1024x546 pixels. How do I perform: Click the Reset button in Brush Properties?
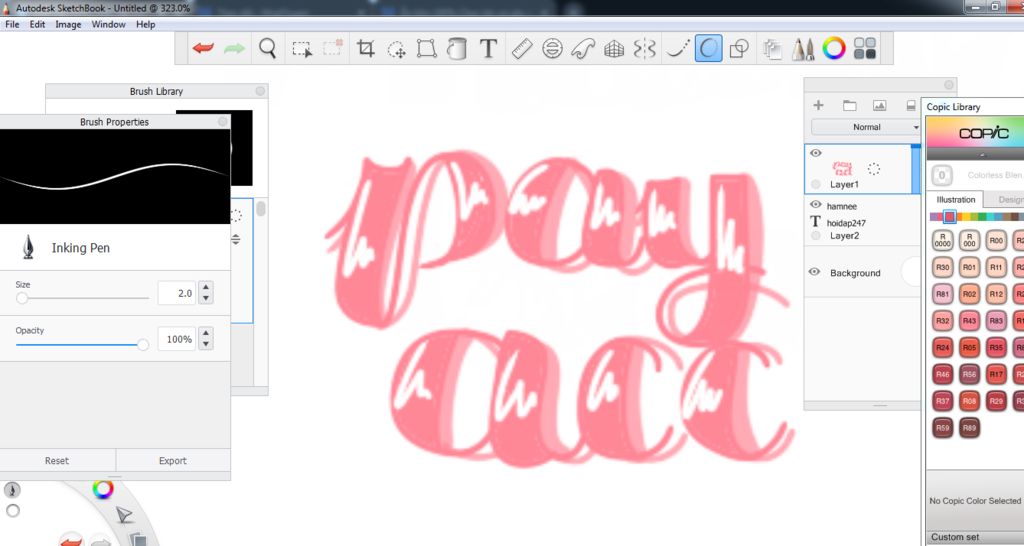[x=57, y=460]
